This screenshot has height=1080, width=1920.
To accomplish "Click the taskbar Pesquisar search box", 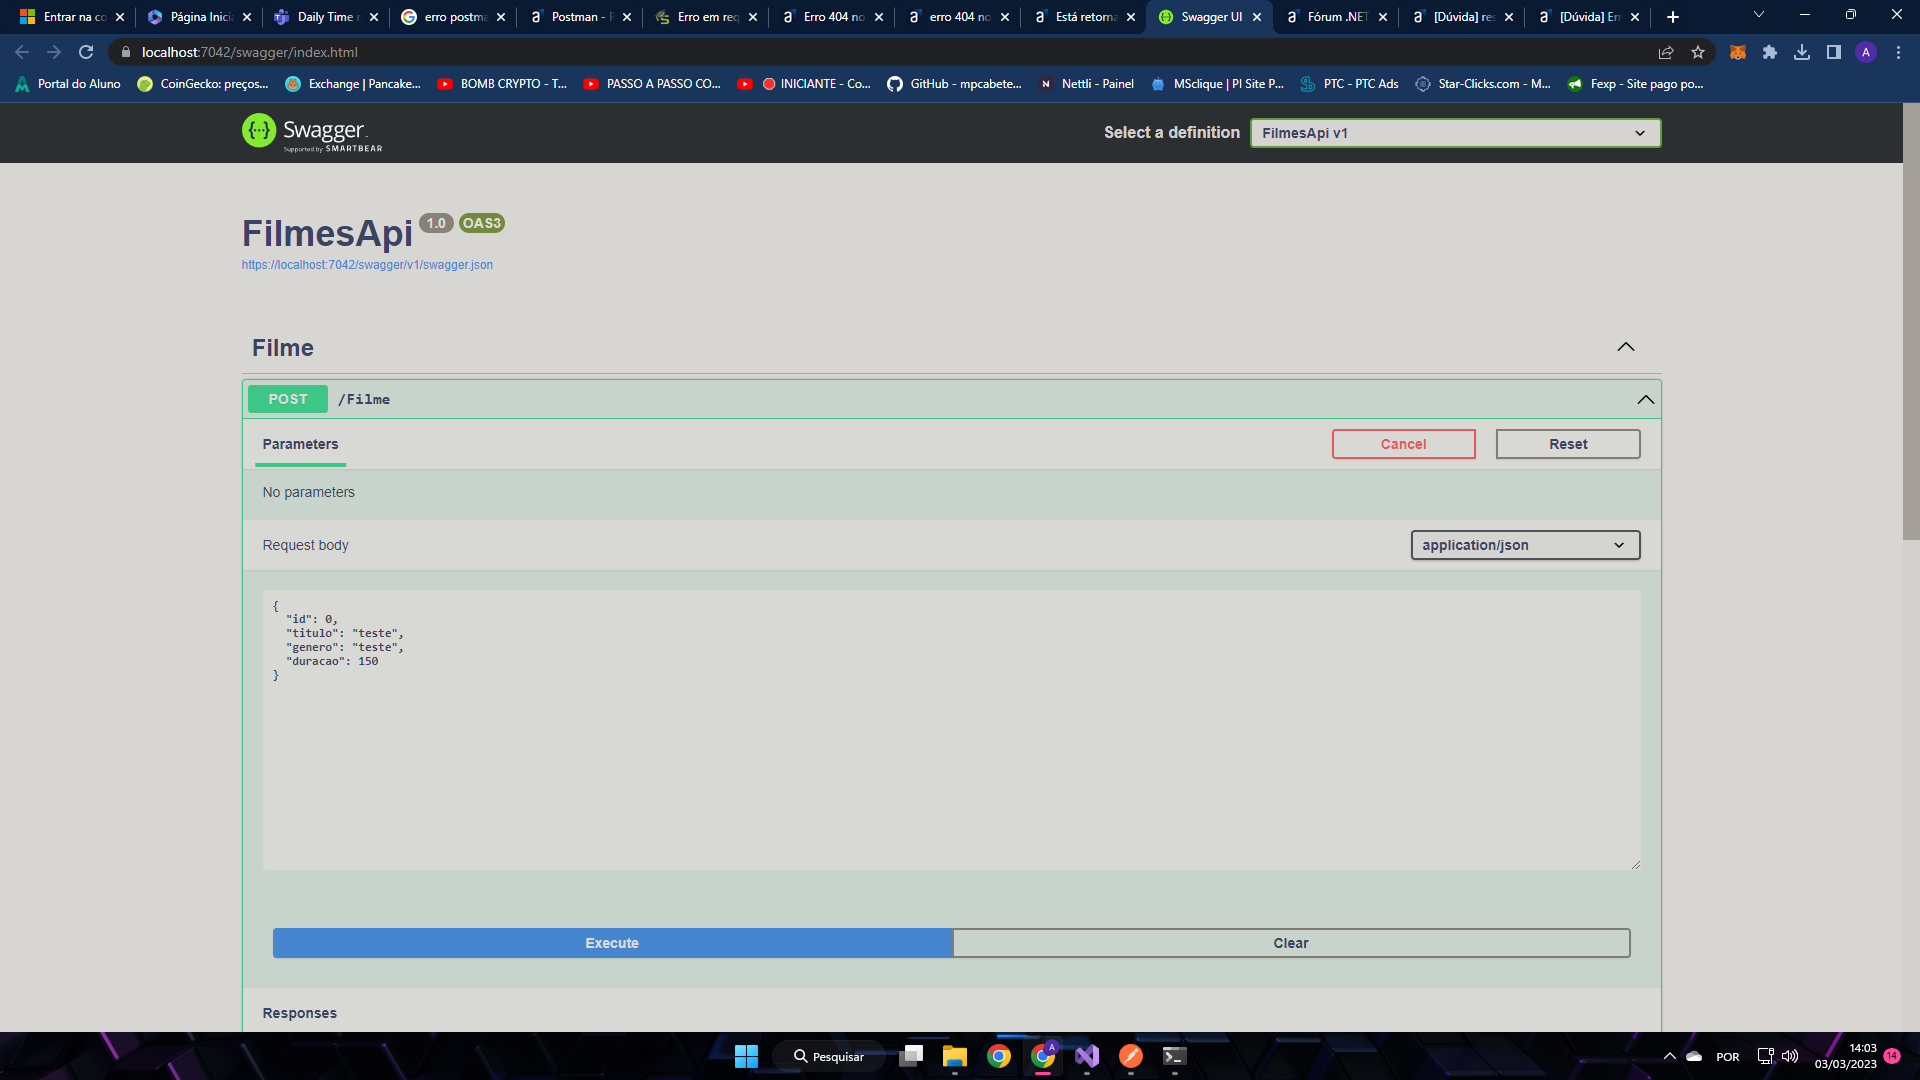I will pos(829,1056).
